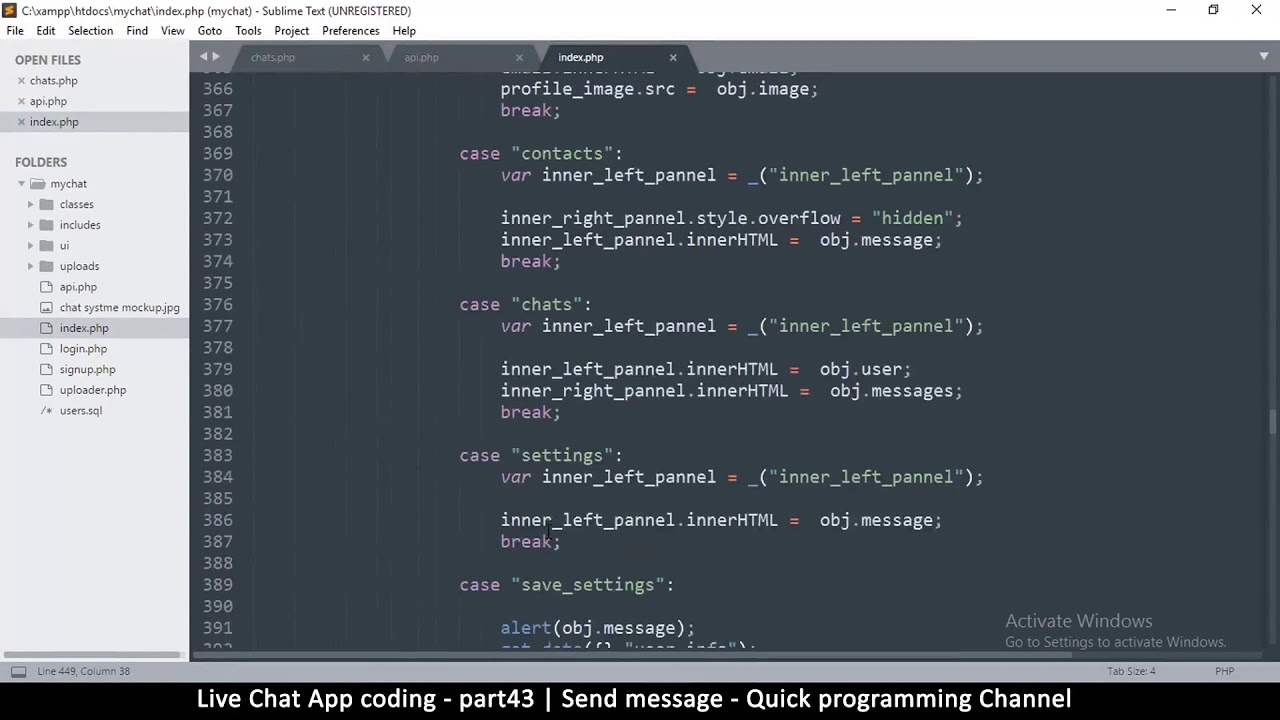Viewport: 1280px width, 720px height.
Task: Open users.sql in sidebar
Action: click(81, 411)
